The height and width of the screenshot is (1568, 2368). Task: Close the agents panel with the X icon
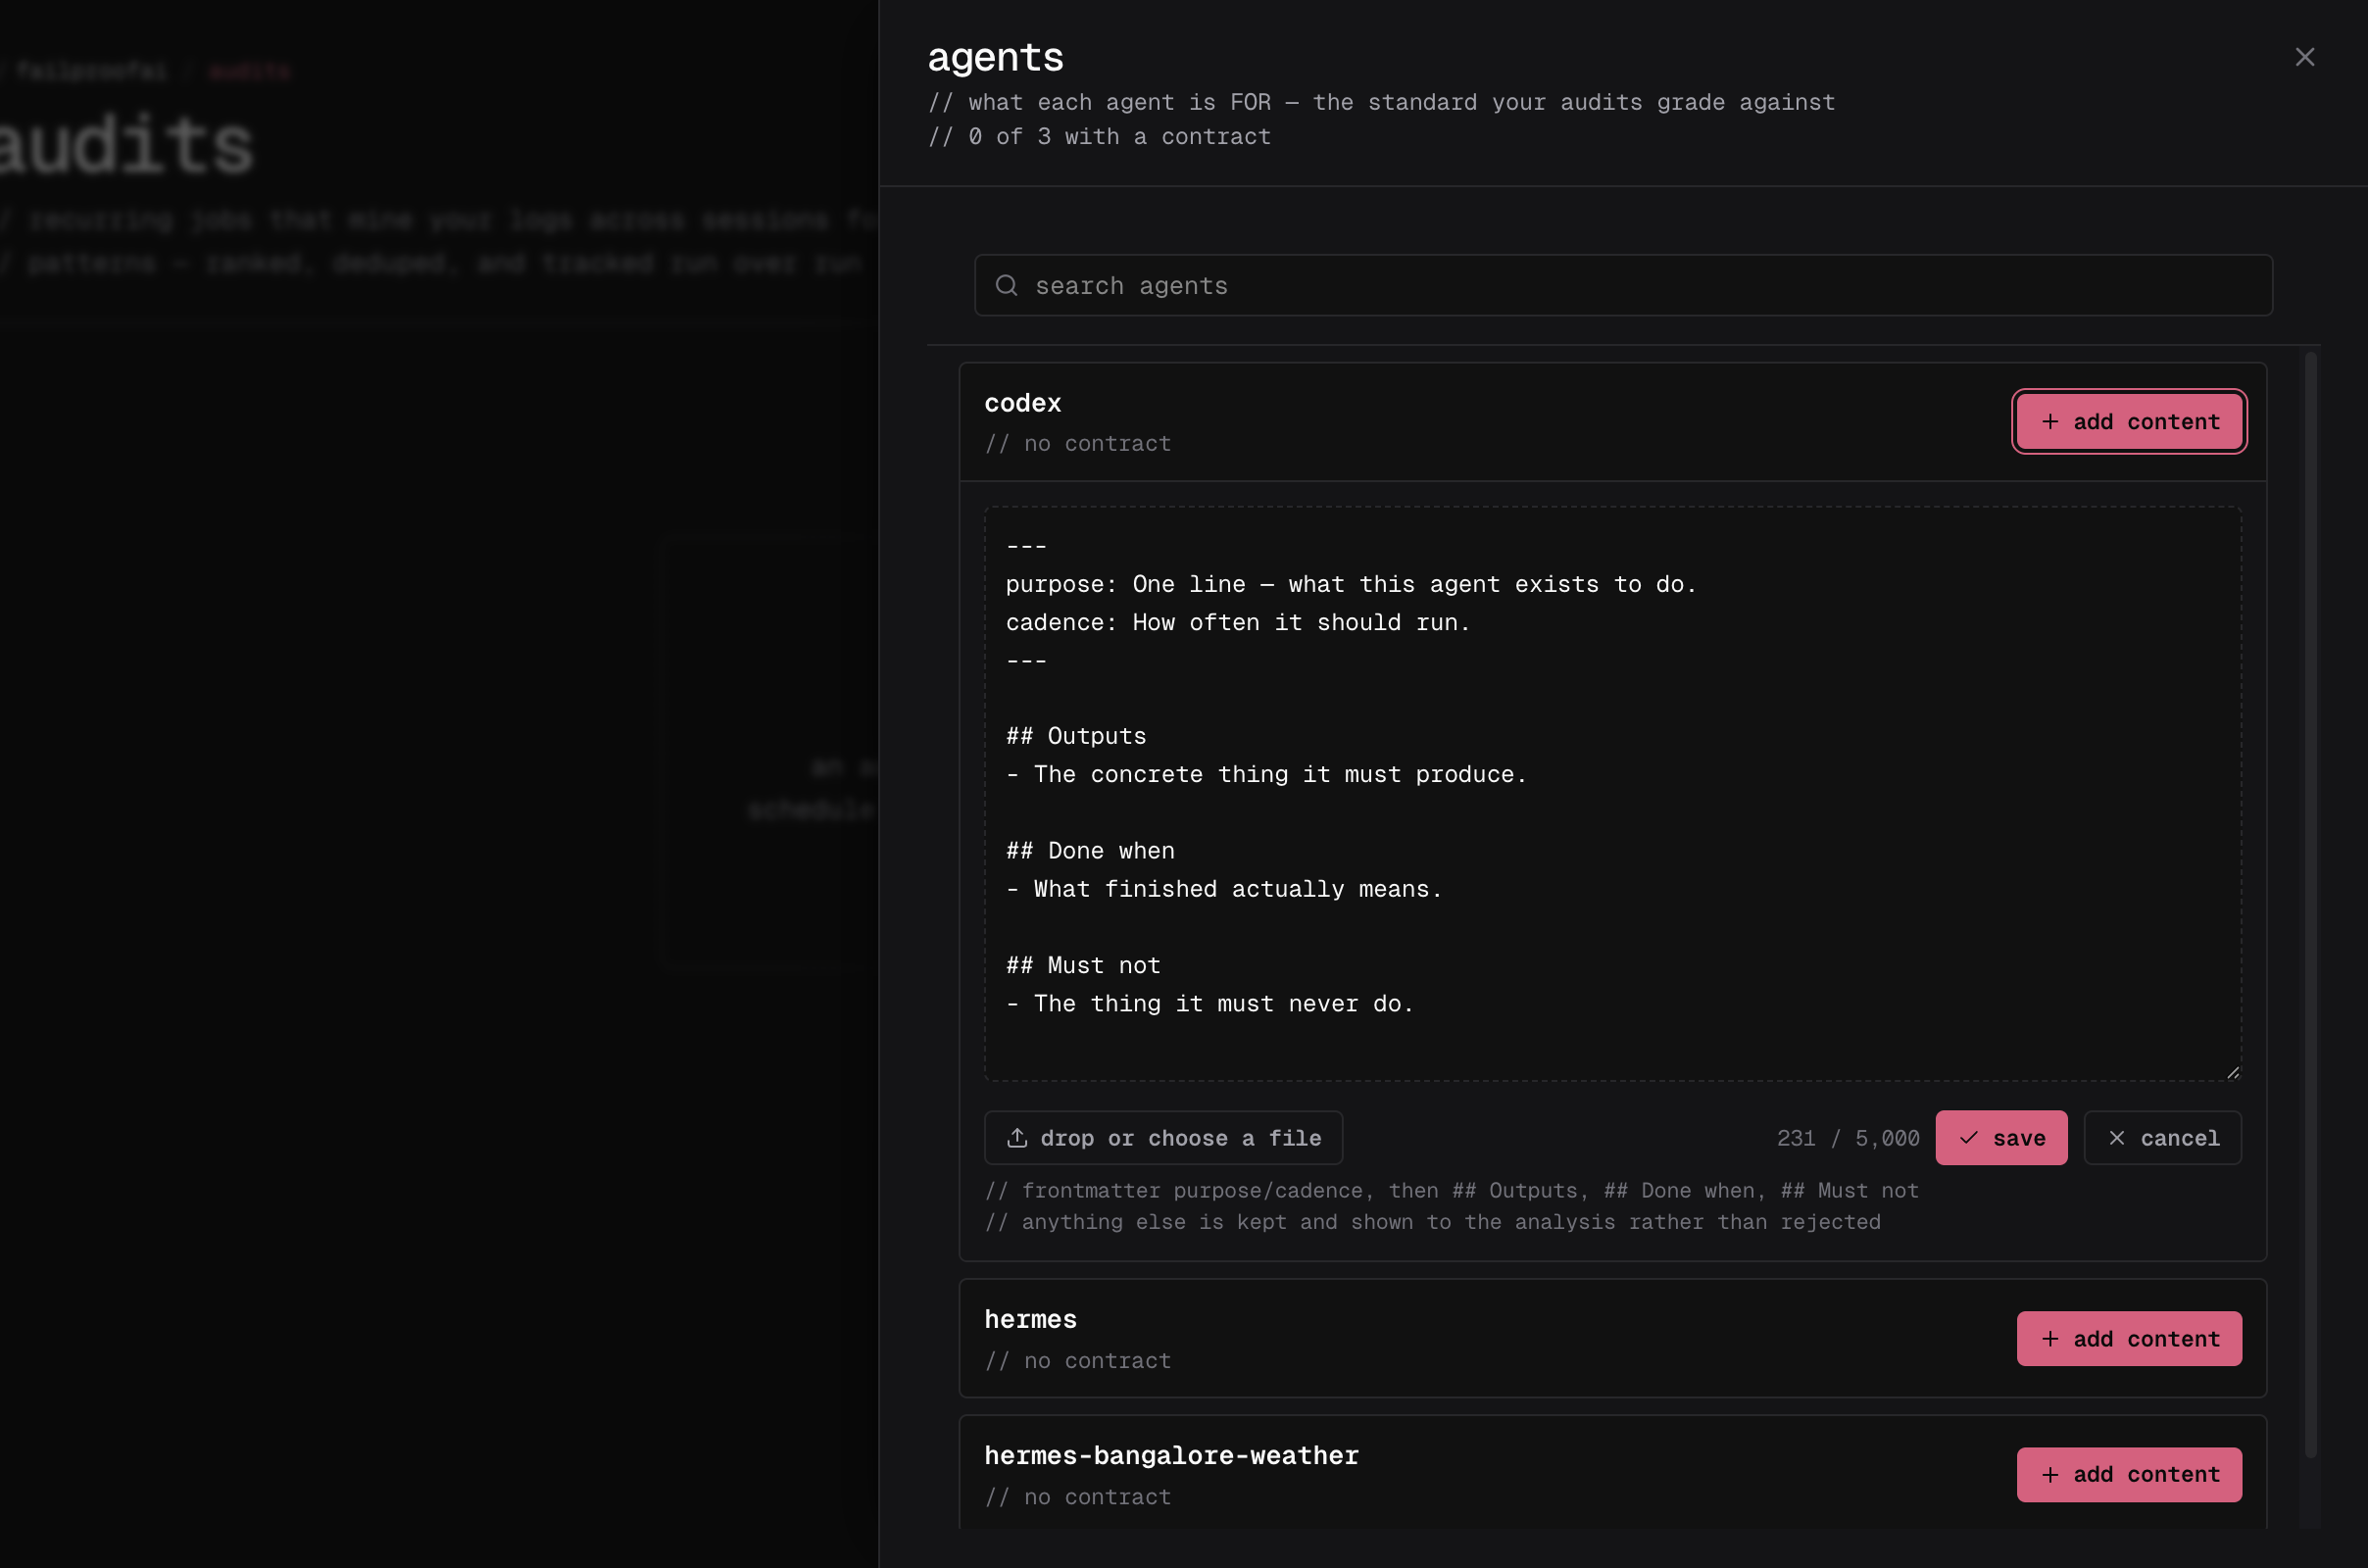[x=2304, y=57]
